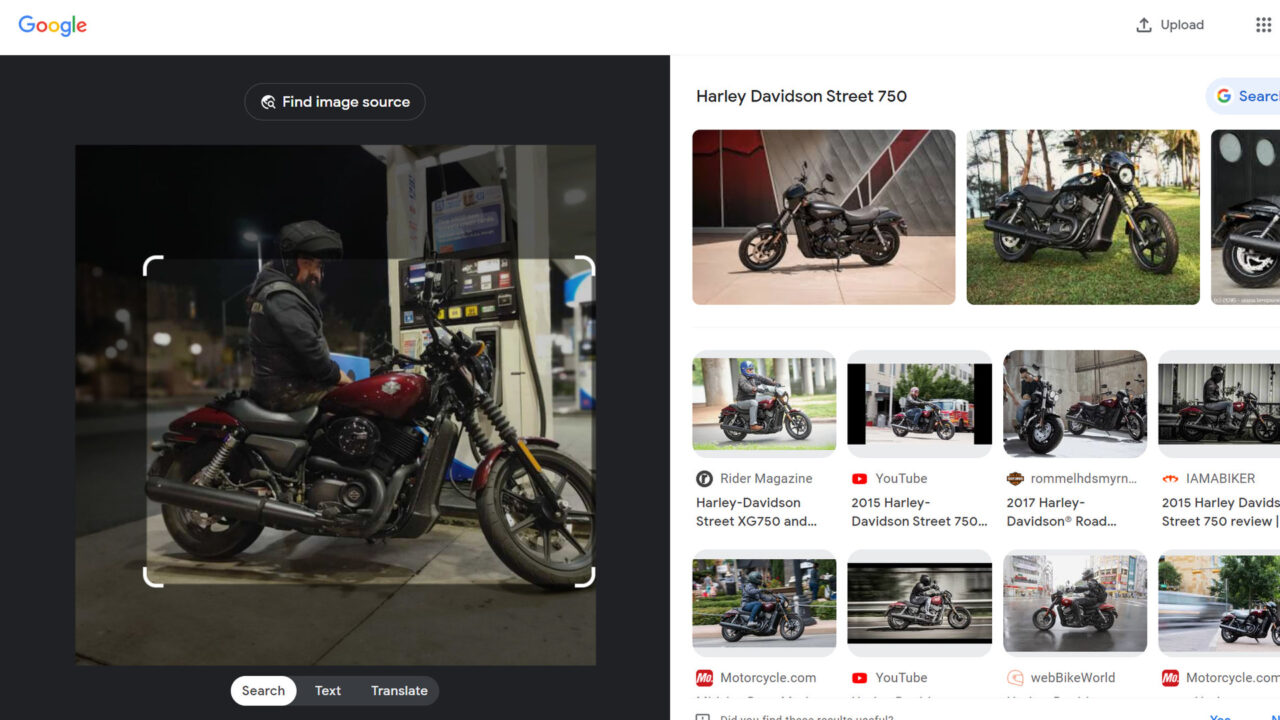Click the webBikeWorld helmet icon
The height and width of the screenshot is (720, 1280).
[x=1016, y=677]
